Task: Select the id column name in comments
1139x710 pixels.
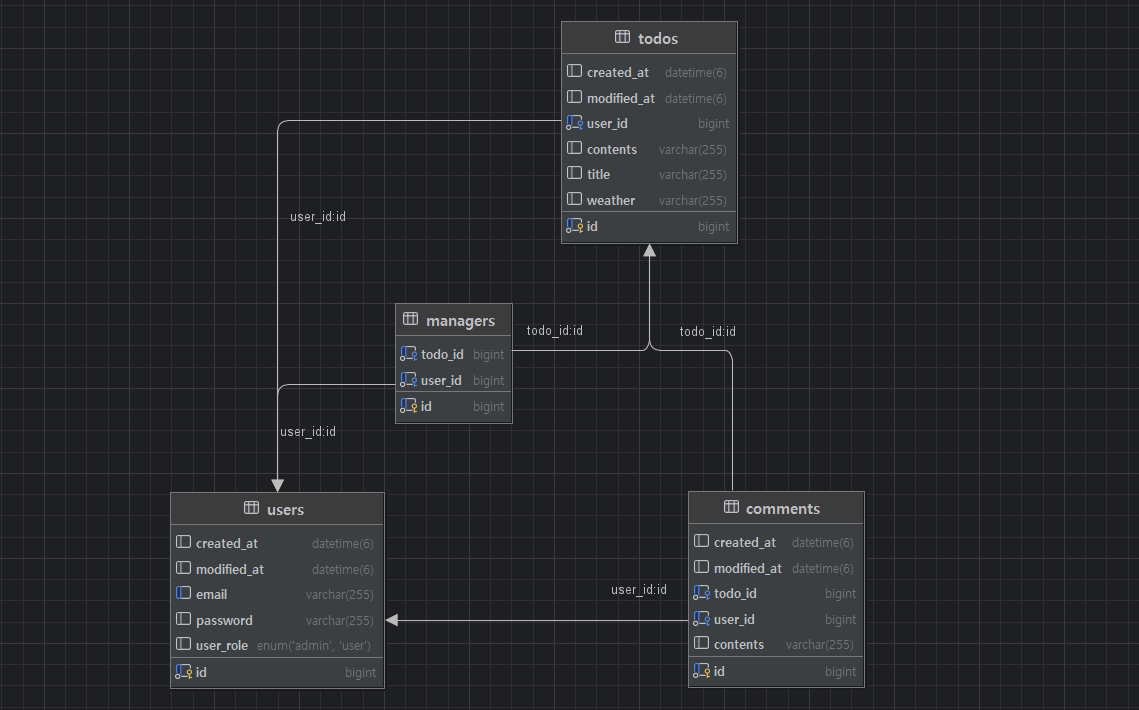Action: 719,671
